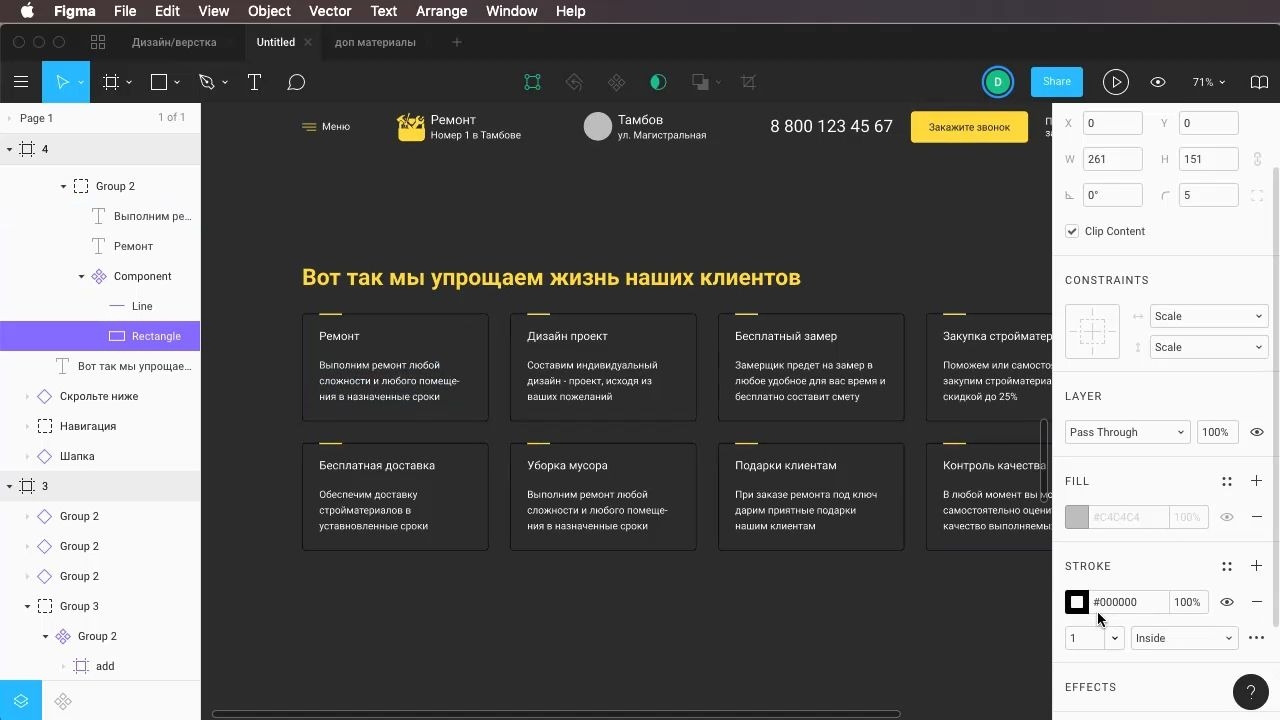The image size is (1280, 720).
Task: Remove the fill with minus icon
Action: point(1257,517)
